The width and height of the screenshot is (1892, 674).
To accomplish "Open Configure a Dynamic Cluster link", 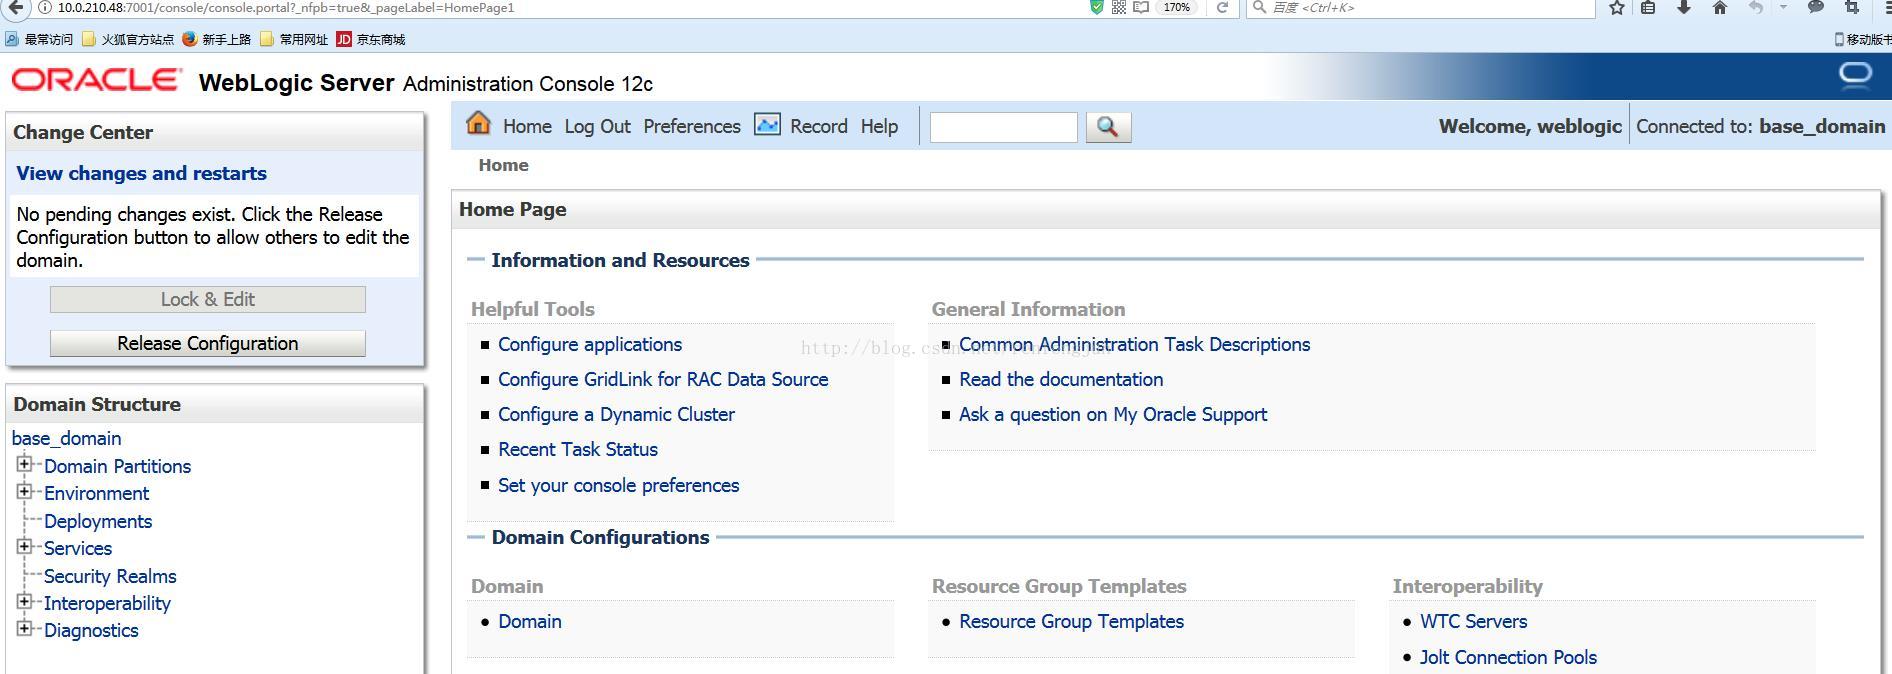I will pos(616,414).
